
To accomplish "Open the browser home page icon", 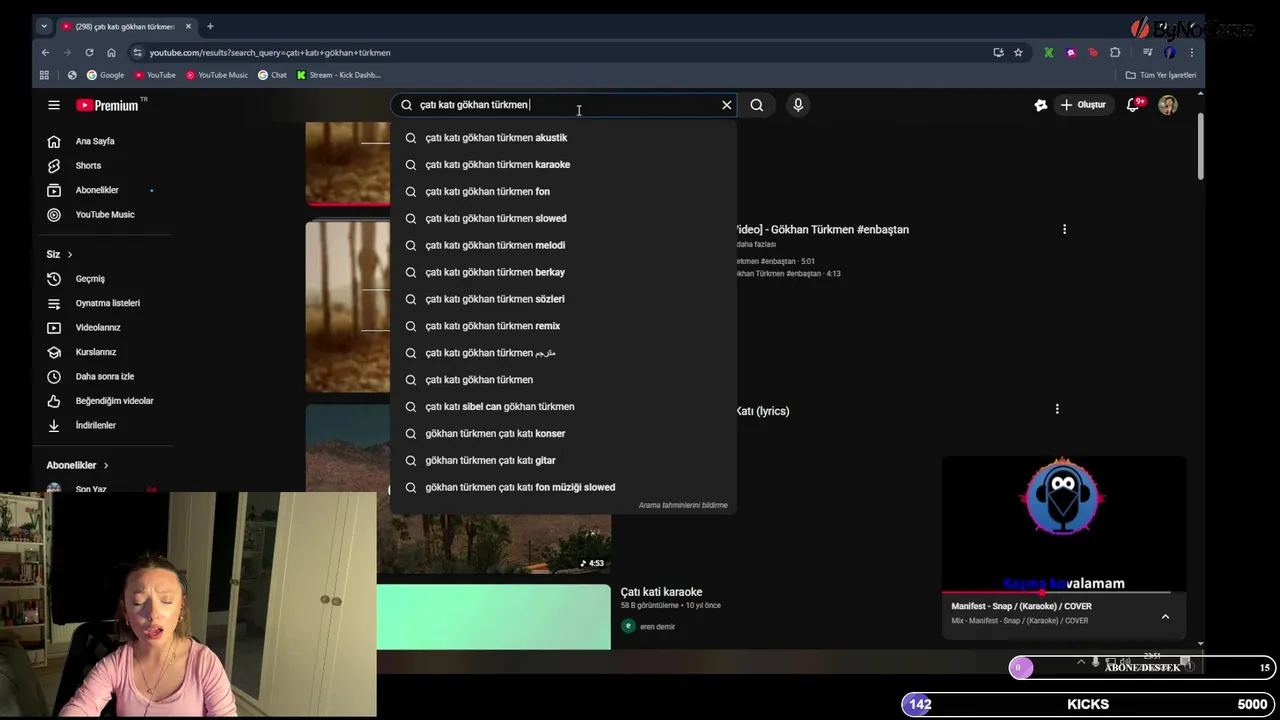I will [111, 52].
